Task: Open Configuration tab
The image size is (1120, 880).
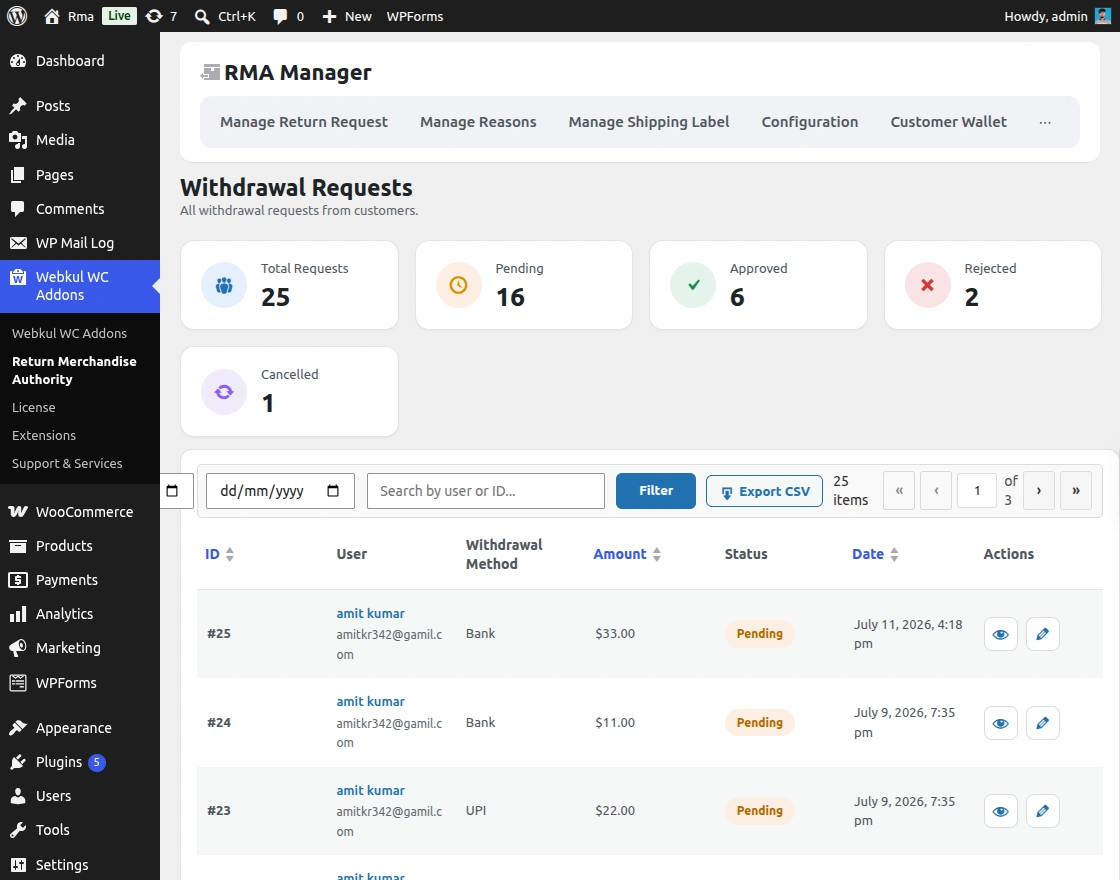Action: coord(809,122)
